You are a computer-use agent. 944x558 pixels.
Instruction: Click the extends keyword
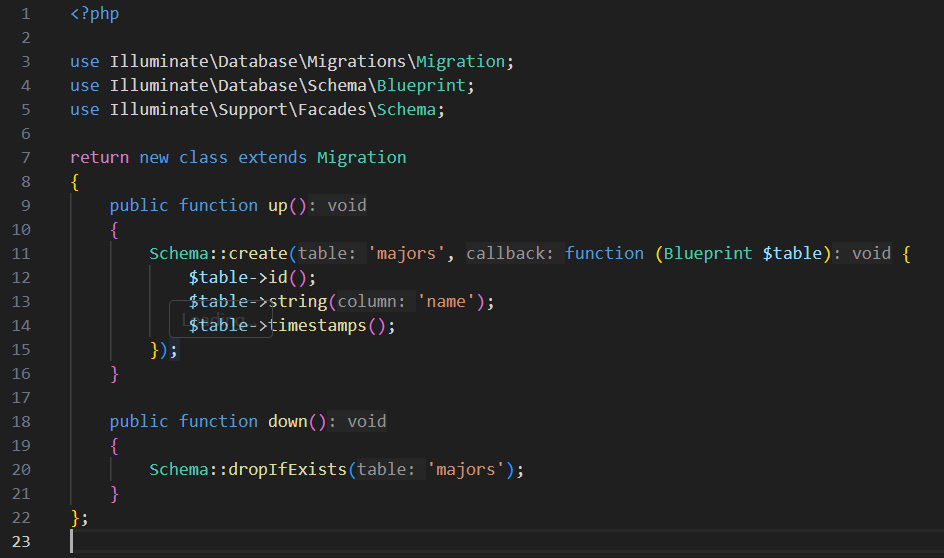(272, 157)
